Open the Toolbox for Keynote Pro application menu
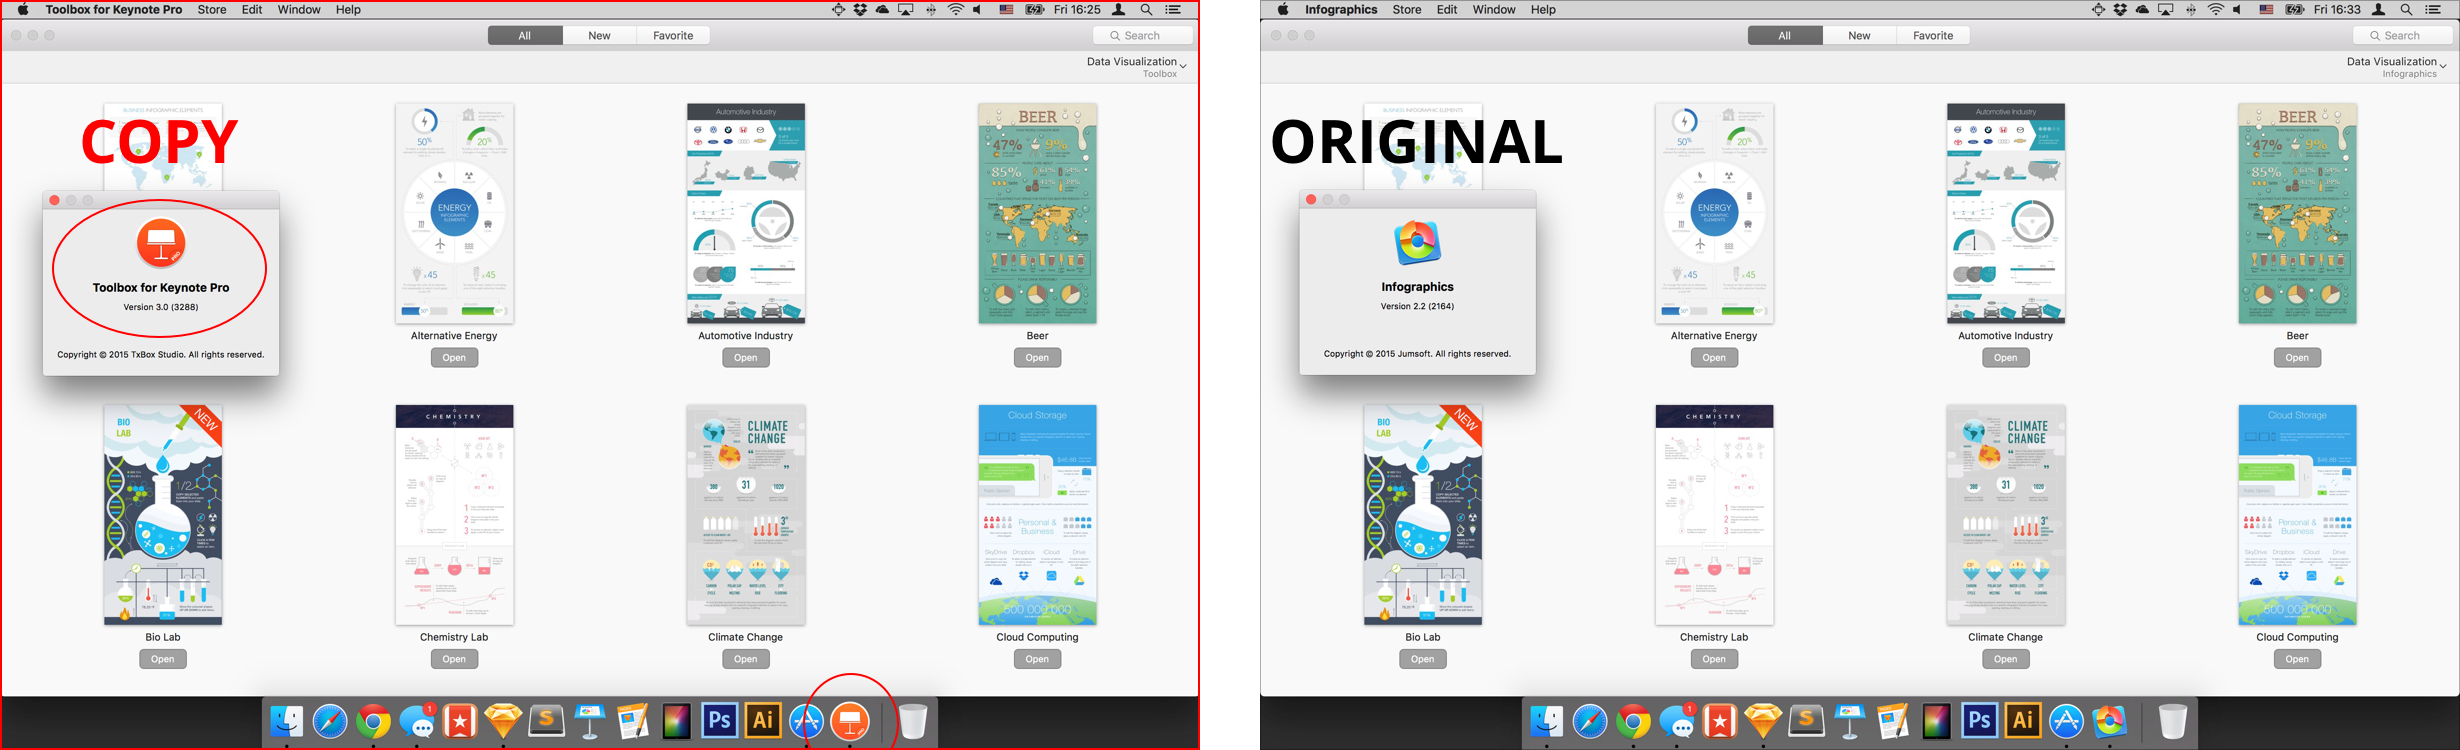This screenshot has height=750, width=2460. pos(114,10)
